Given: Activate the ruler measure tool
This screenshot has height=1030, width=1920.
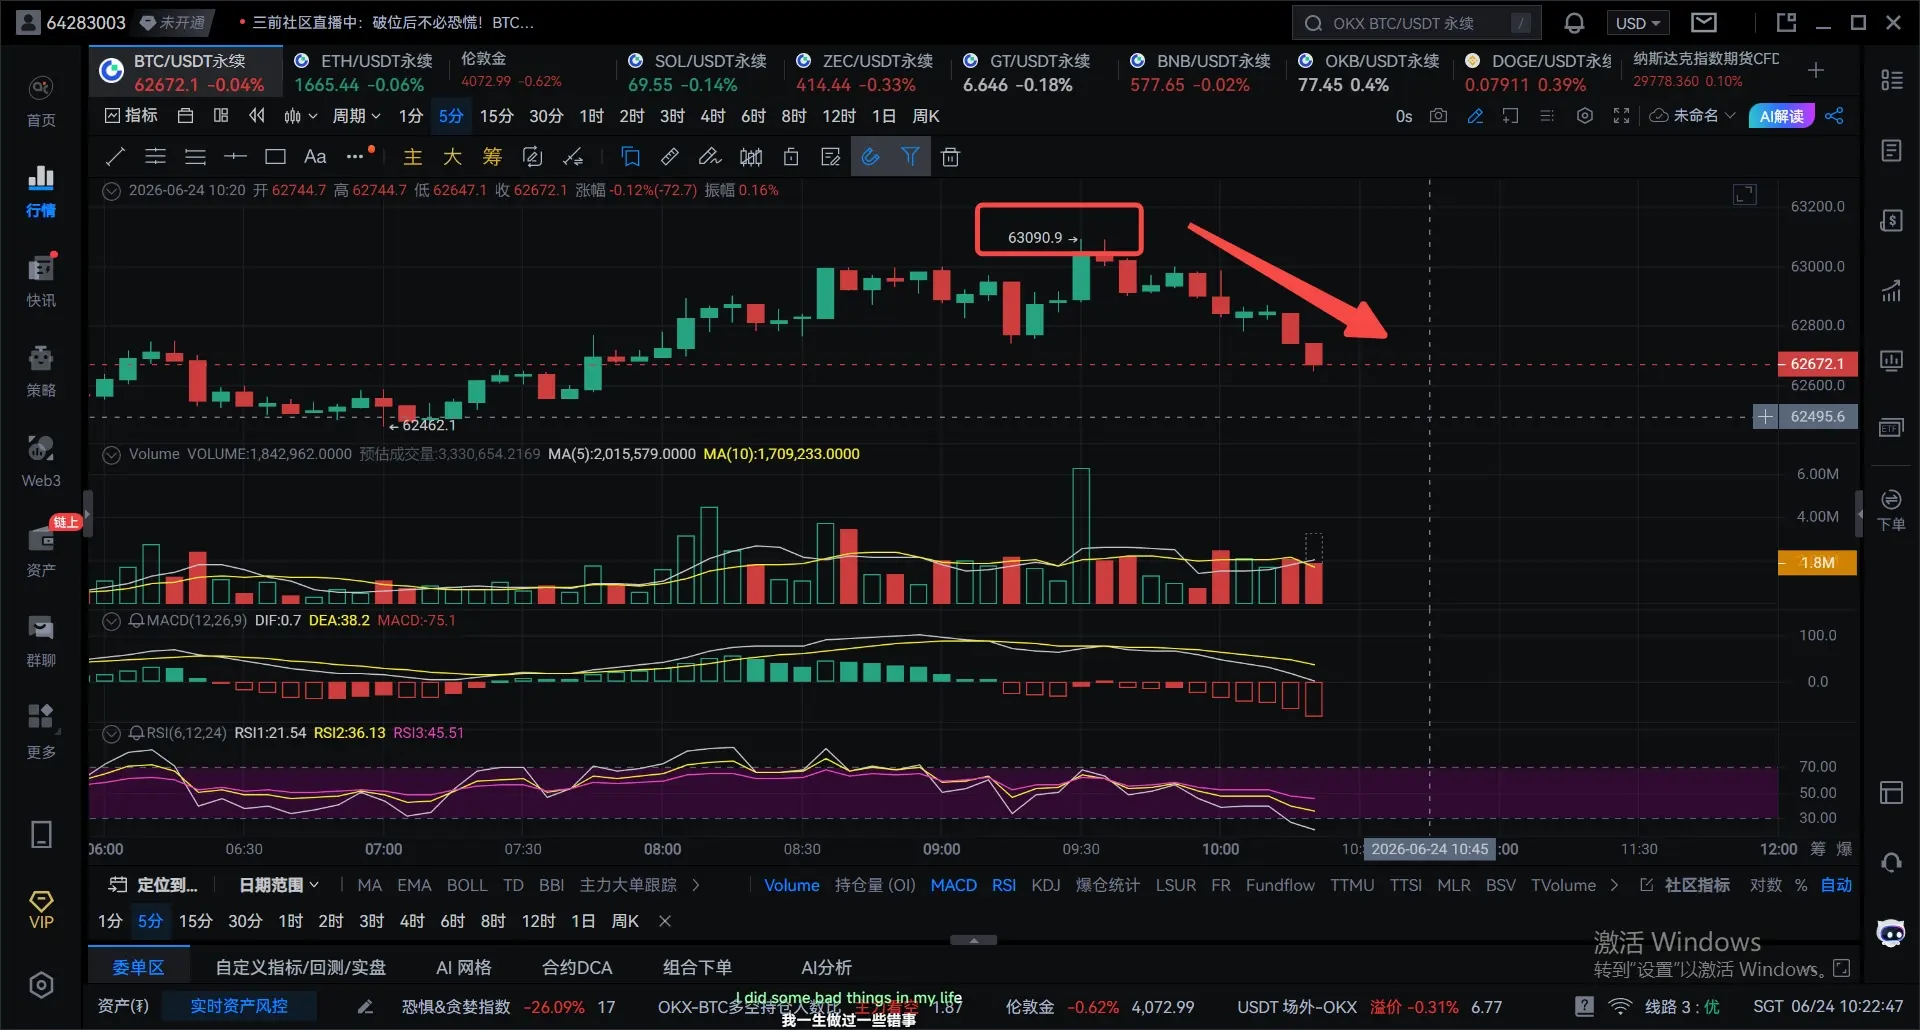Looking at the screenshot, I should click(x=670, y=156).
